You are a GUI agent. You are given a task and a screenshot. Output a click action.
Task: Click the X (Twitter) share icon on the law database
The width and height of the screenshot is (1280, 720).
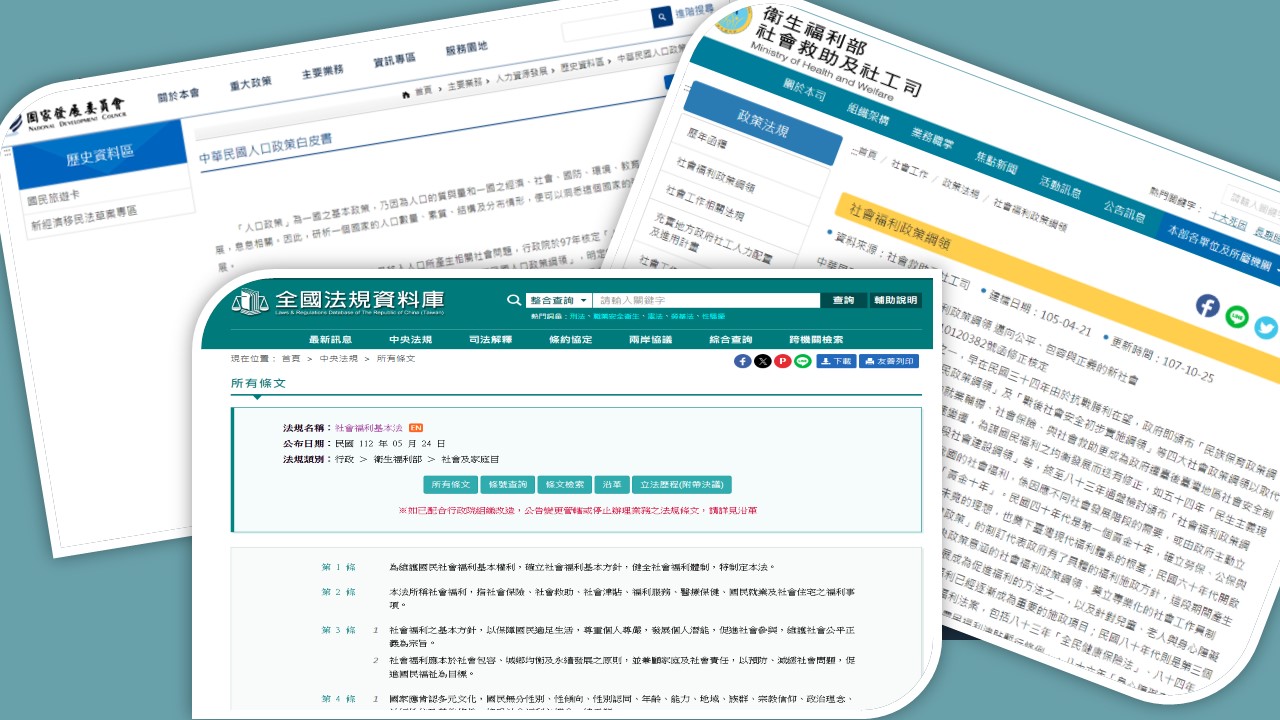[762, 361]
